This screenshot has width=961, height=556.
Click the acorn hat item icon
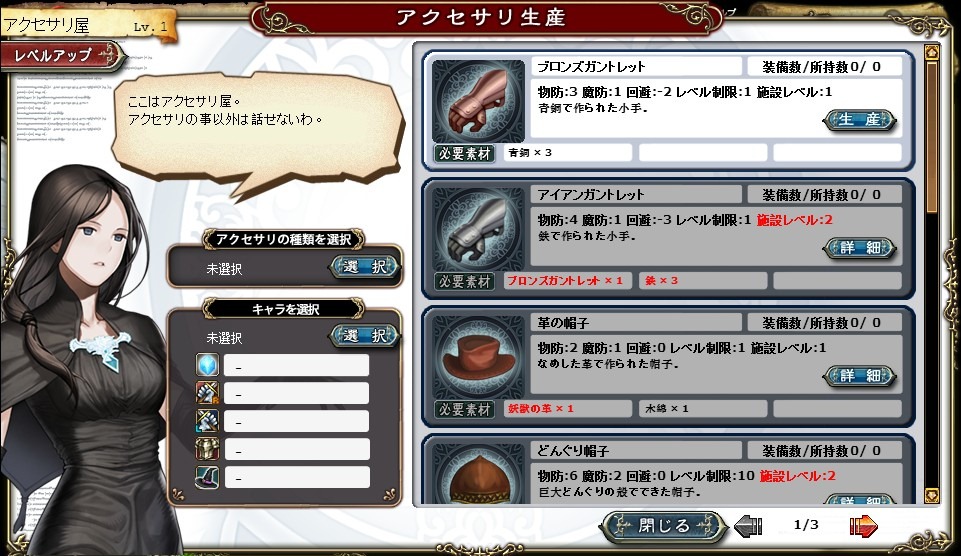click(478, 473)
